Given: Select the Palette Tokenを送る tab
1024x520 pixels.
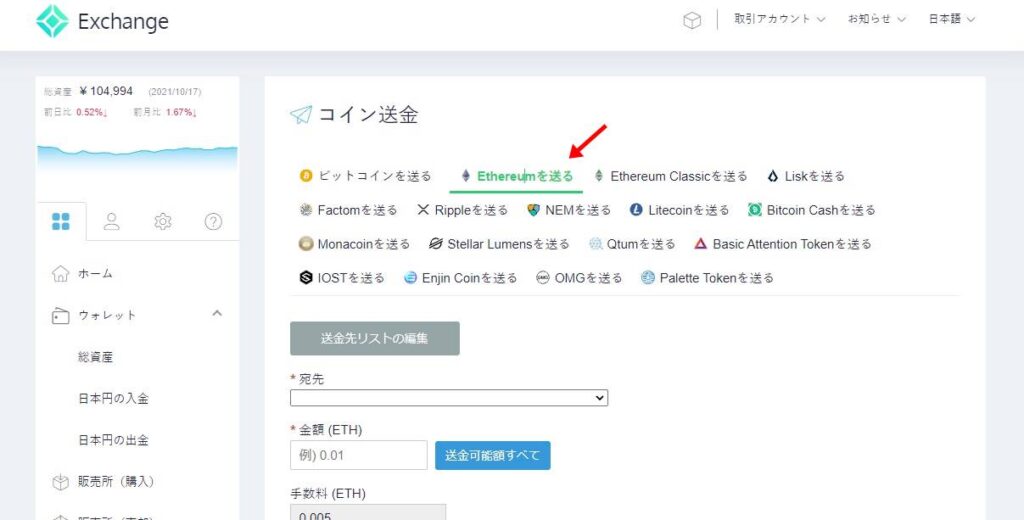Looking at the screenshot, I should 707,278.
